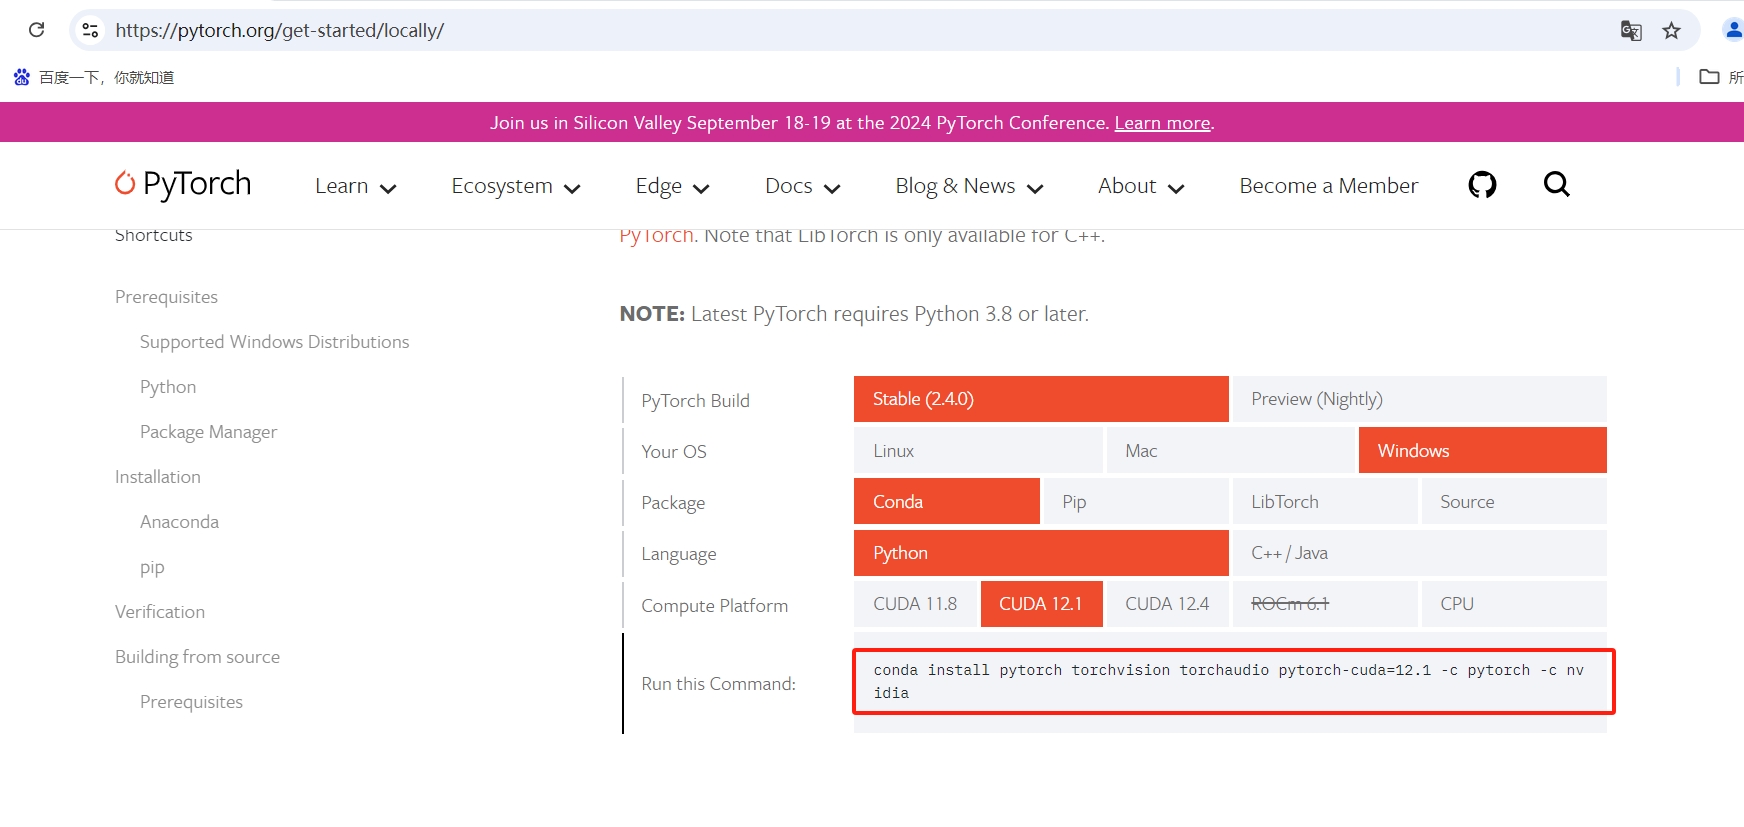
Task: Jump to Supported Windows Distributions
Action: [x=275, y=342]
